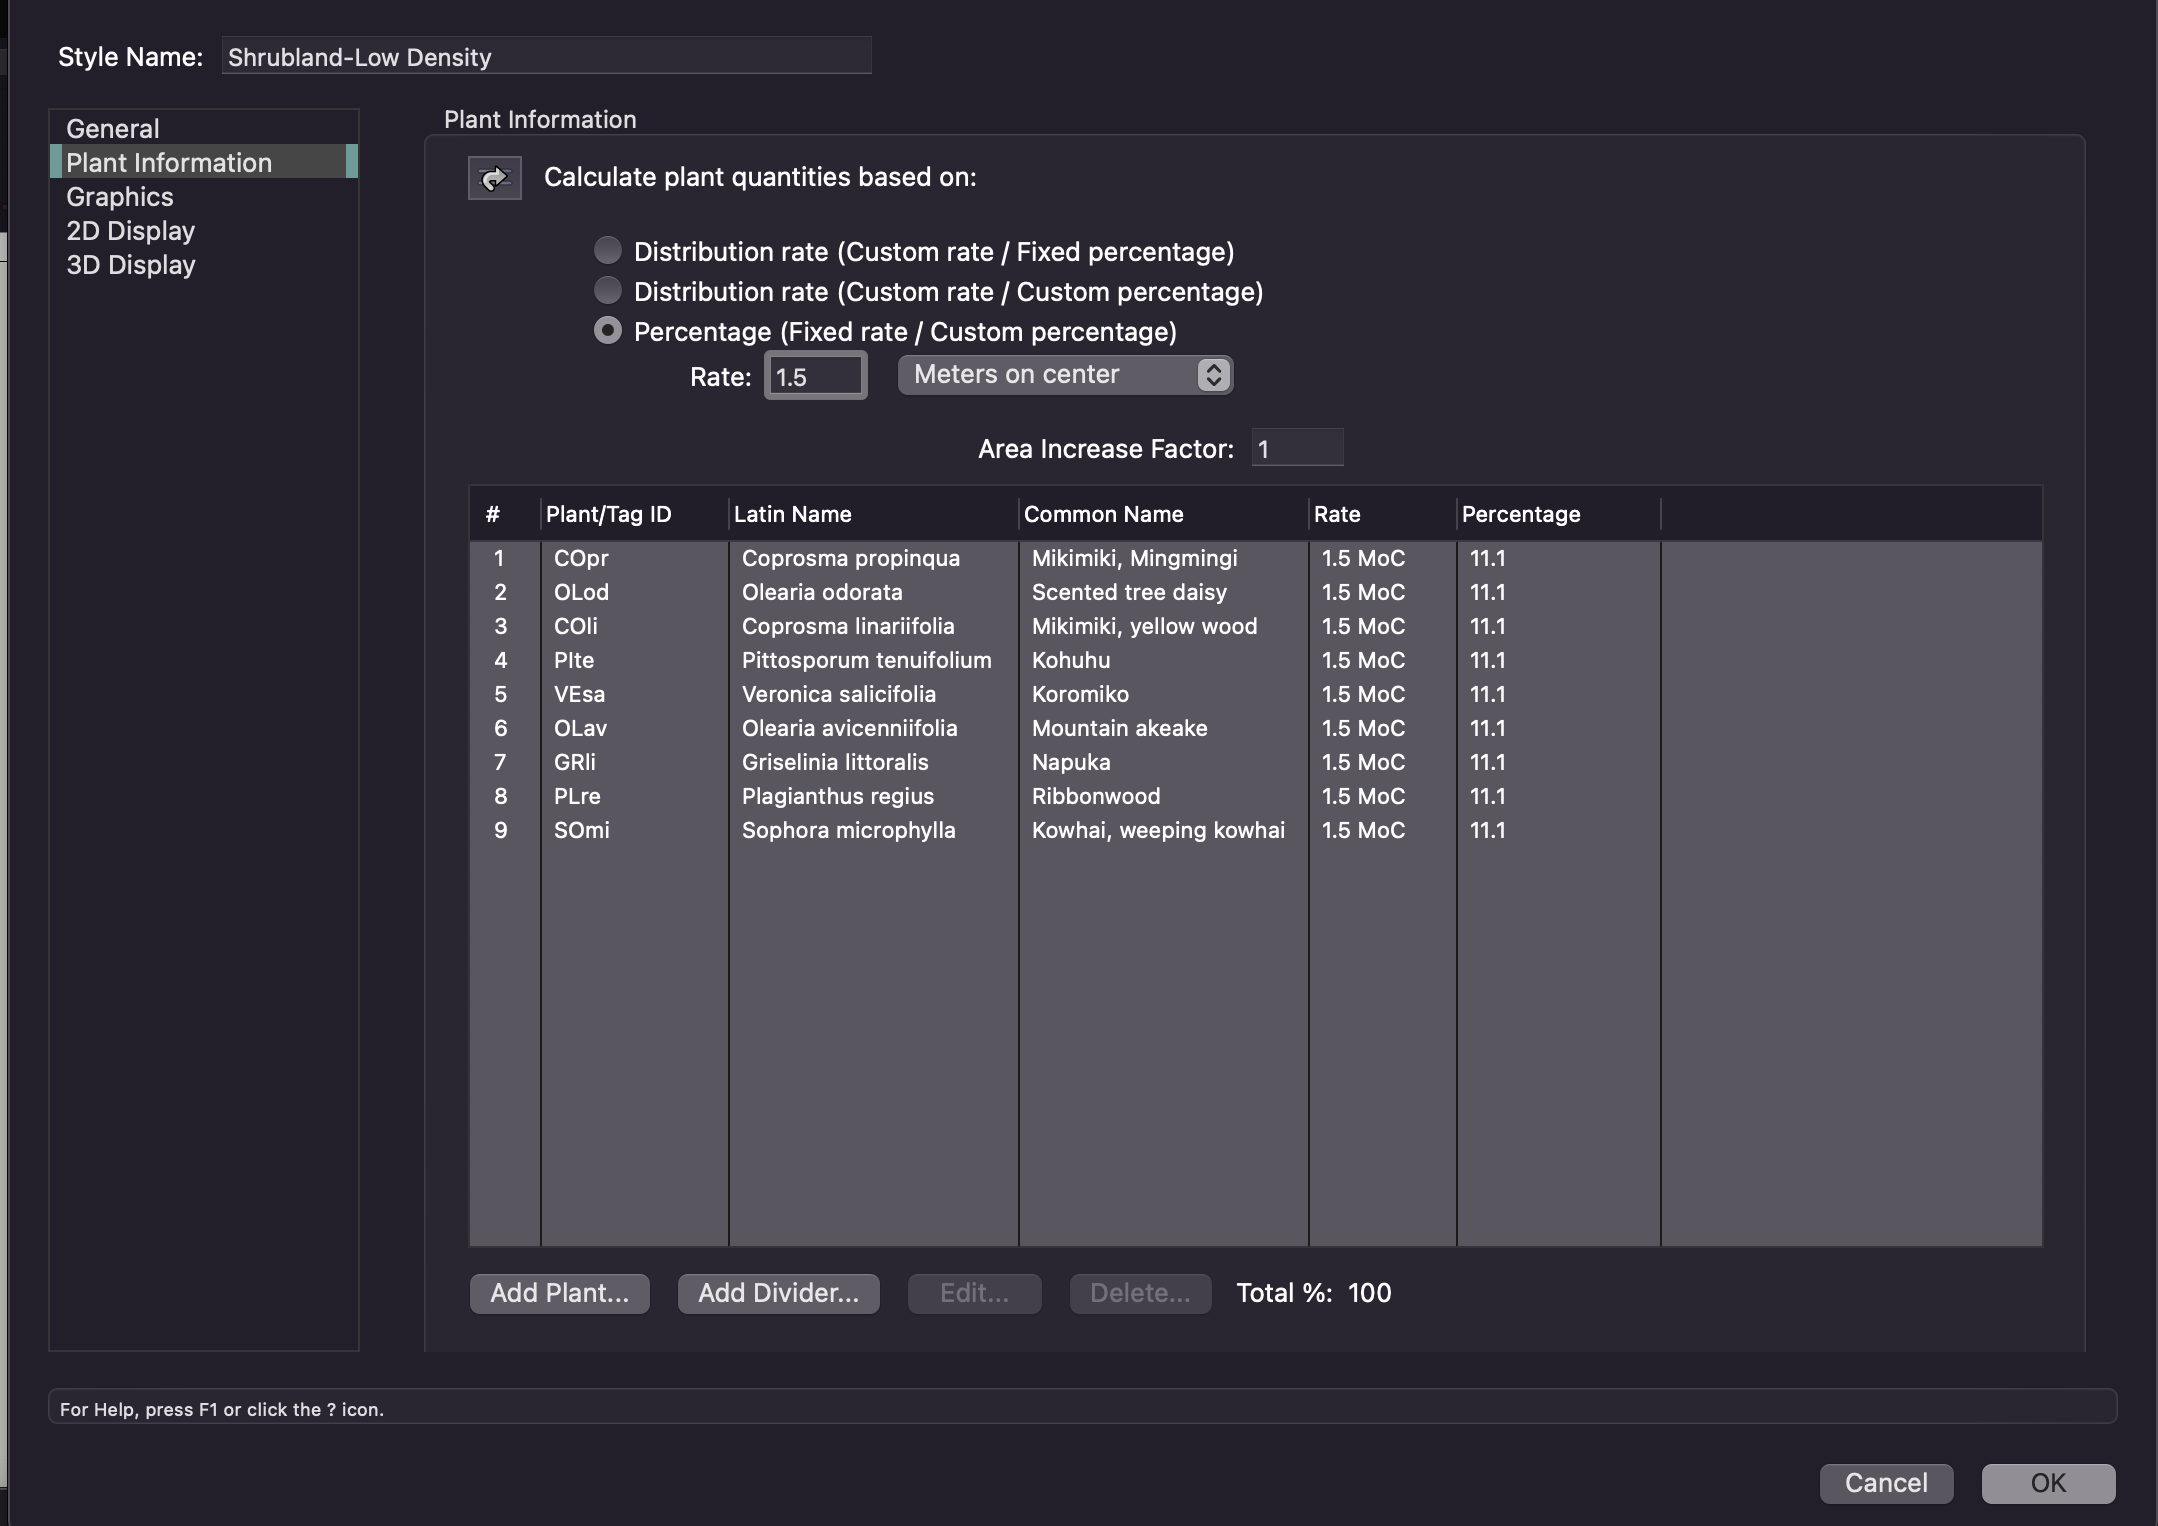Image resolution: width=2158 pixels, height=1526 pixels.
Task: Click Cancel to discard changes
Action: point(1884,1483)
